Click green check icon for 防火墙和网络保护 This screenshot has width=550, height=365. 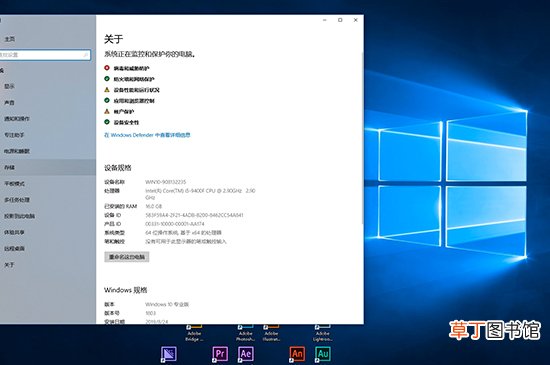click(107, 79)
